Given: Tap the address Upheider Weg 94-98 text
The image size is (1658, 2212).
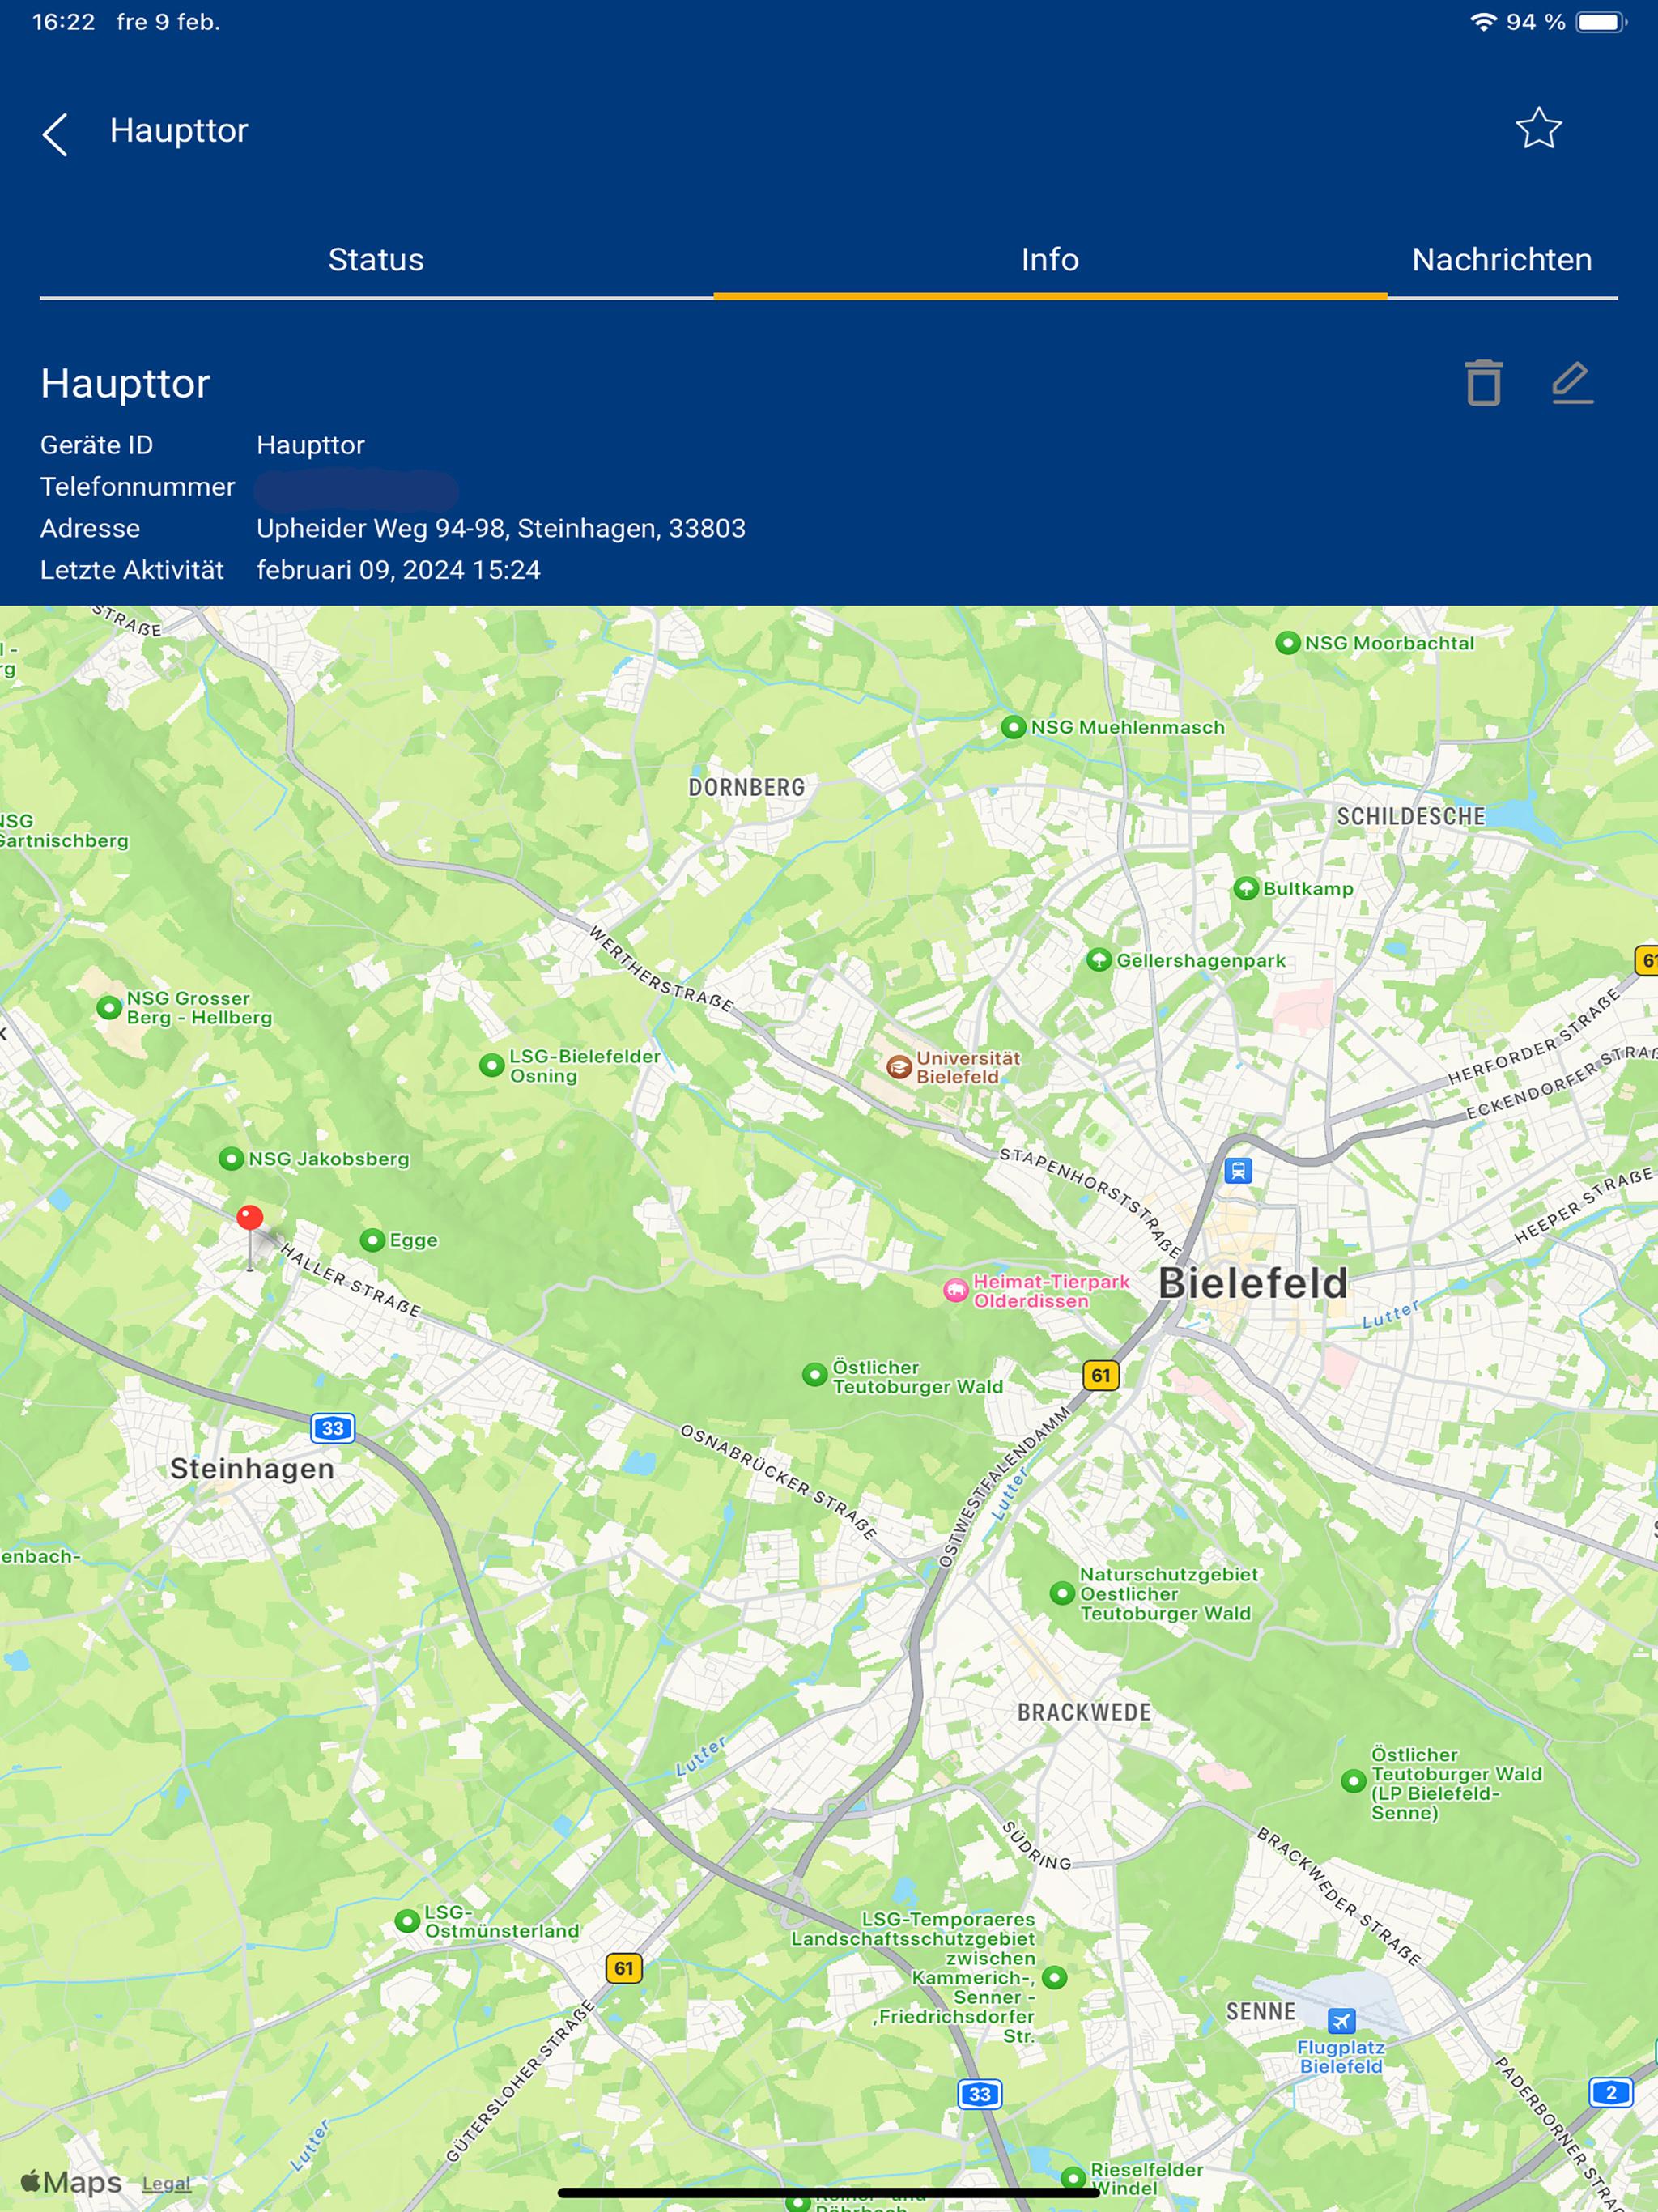Looking at the screenshot, I should click(x=501, y=528).
